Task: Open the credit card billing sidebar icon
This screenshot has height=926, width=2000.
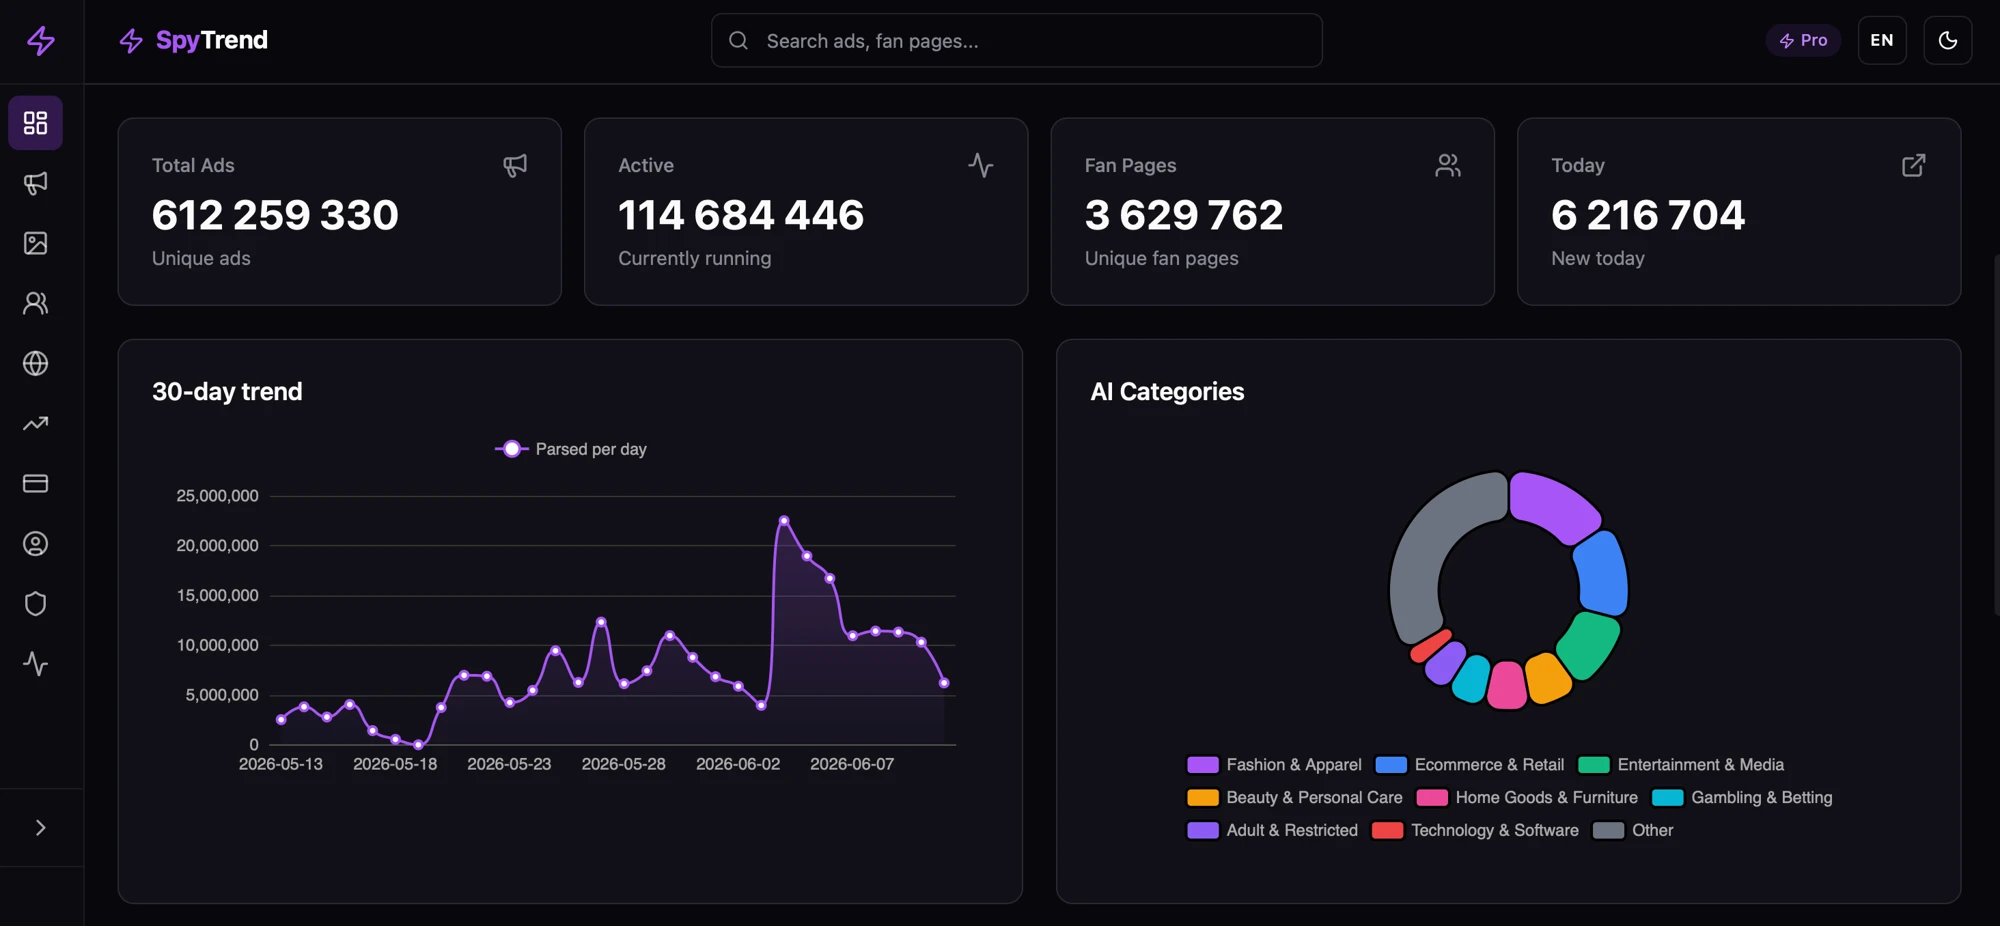Action: tap(35, 483)
